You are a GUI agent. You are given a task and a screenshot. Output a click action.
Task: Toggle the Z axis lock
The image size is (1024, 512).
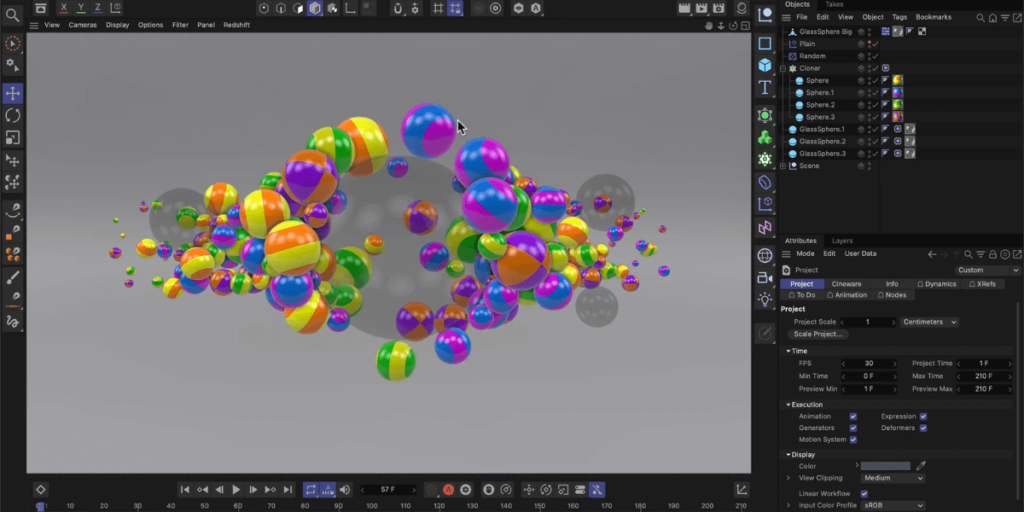pos(97,8)
